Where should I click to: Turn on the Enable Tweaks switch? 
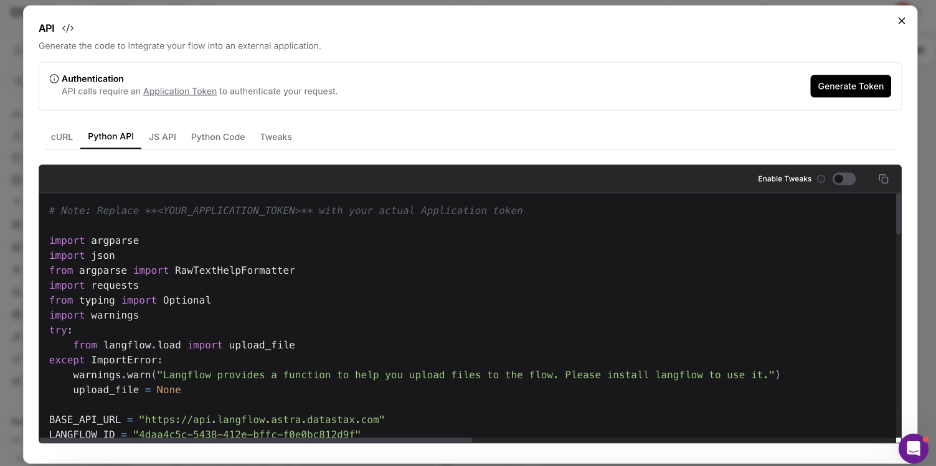click(844, 179)
